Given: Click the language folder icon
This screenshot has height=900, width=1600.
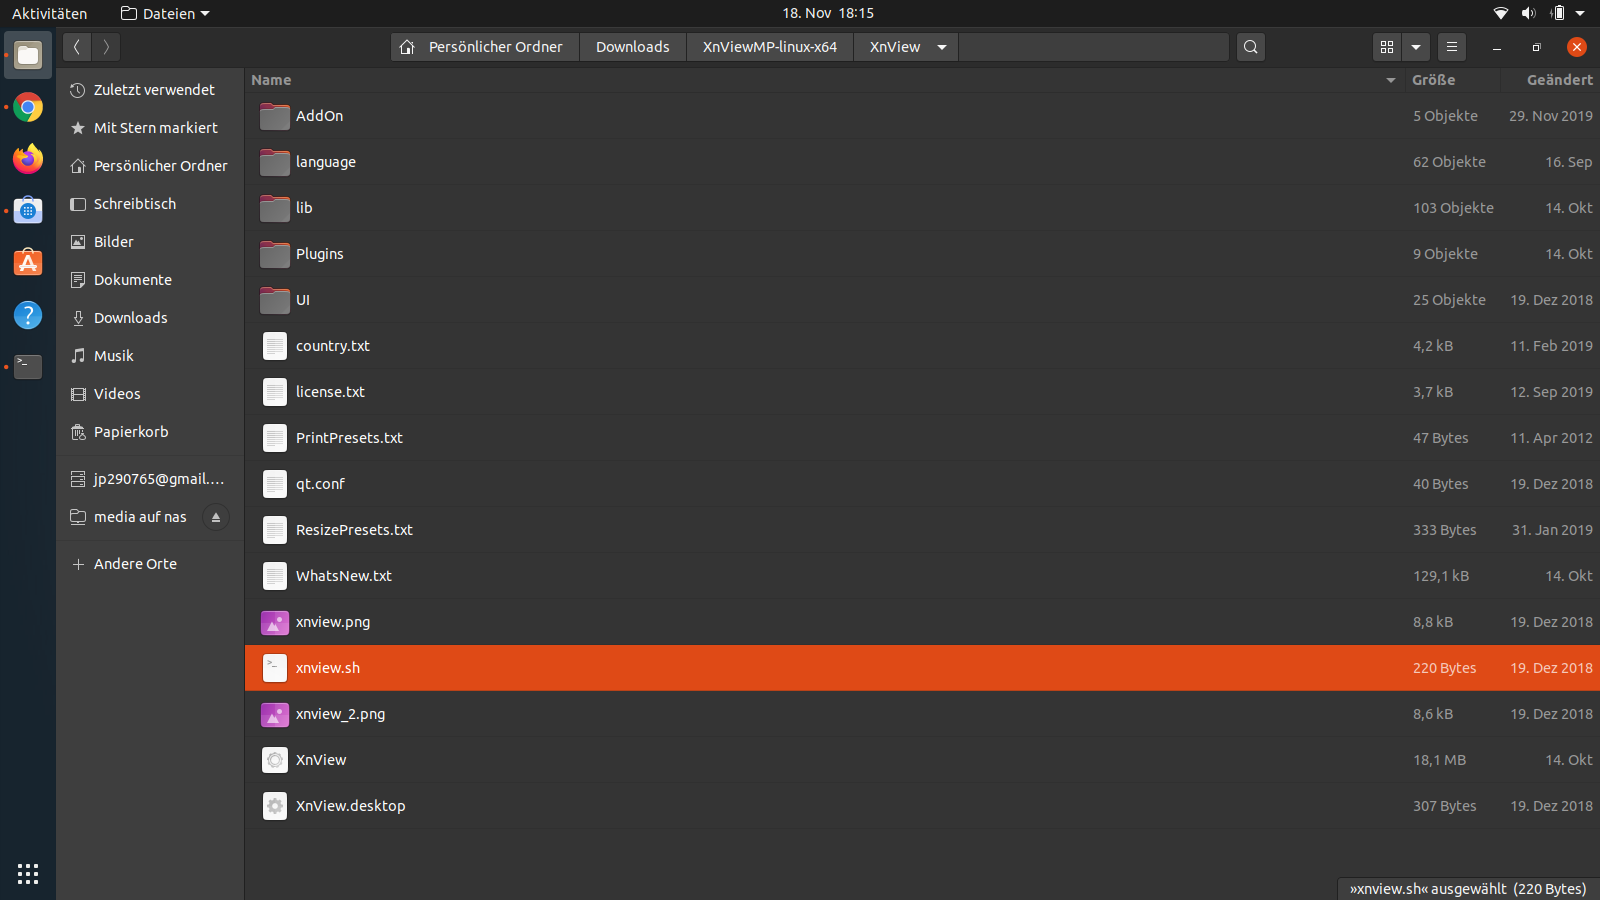Looking at the screenshot, I should (x=275, y=162).
